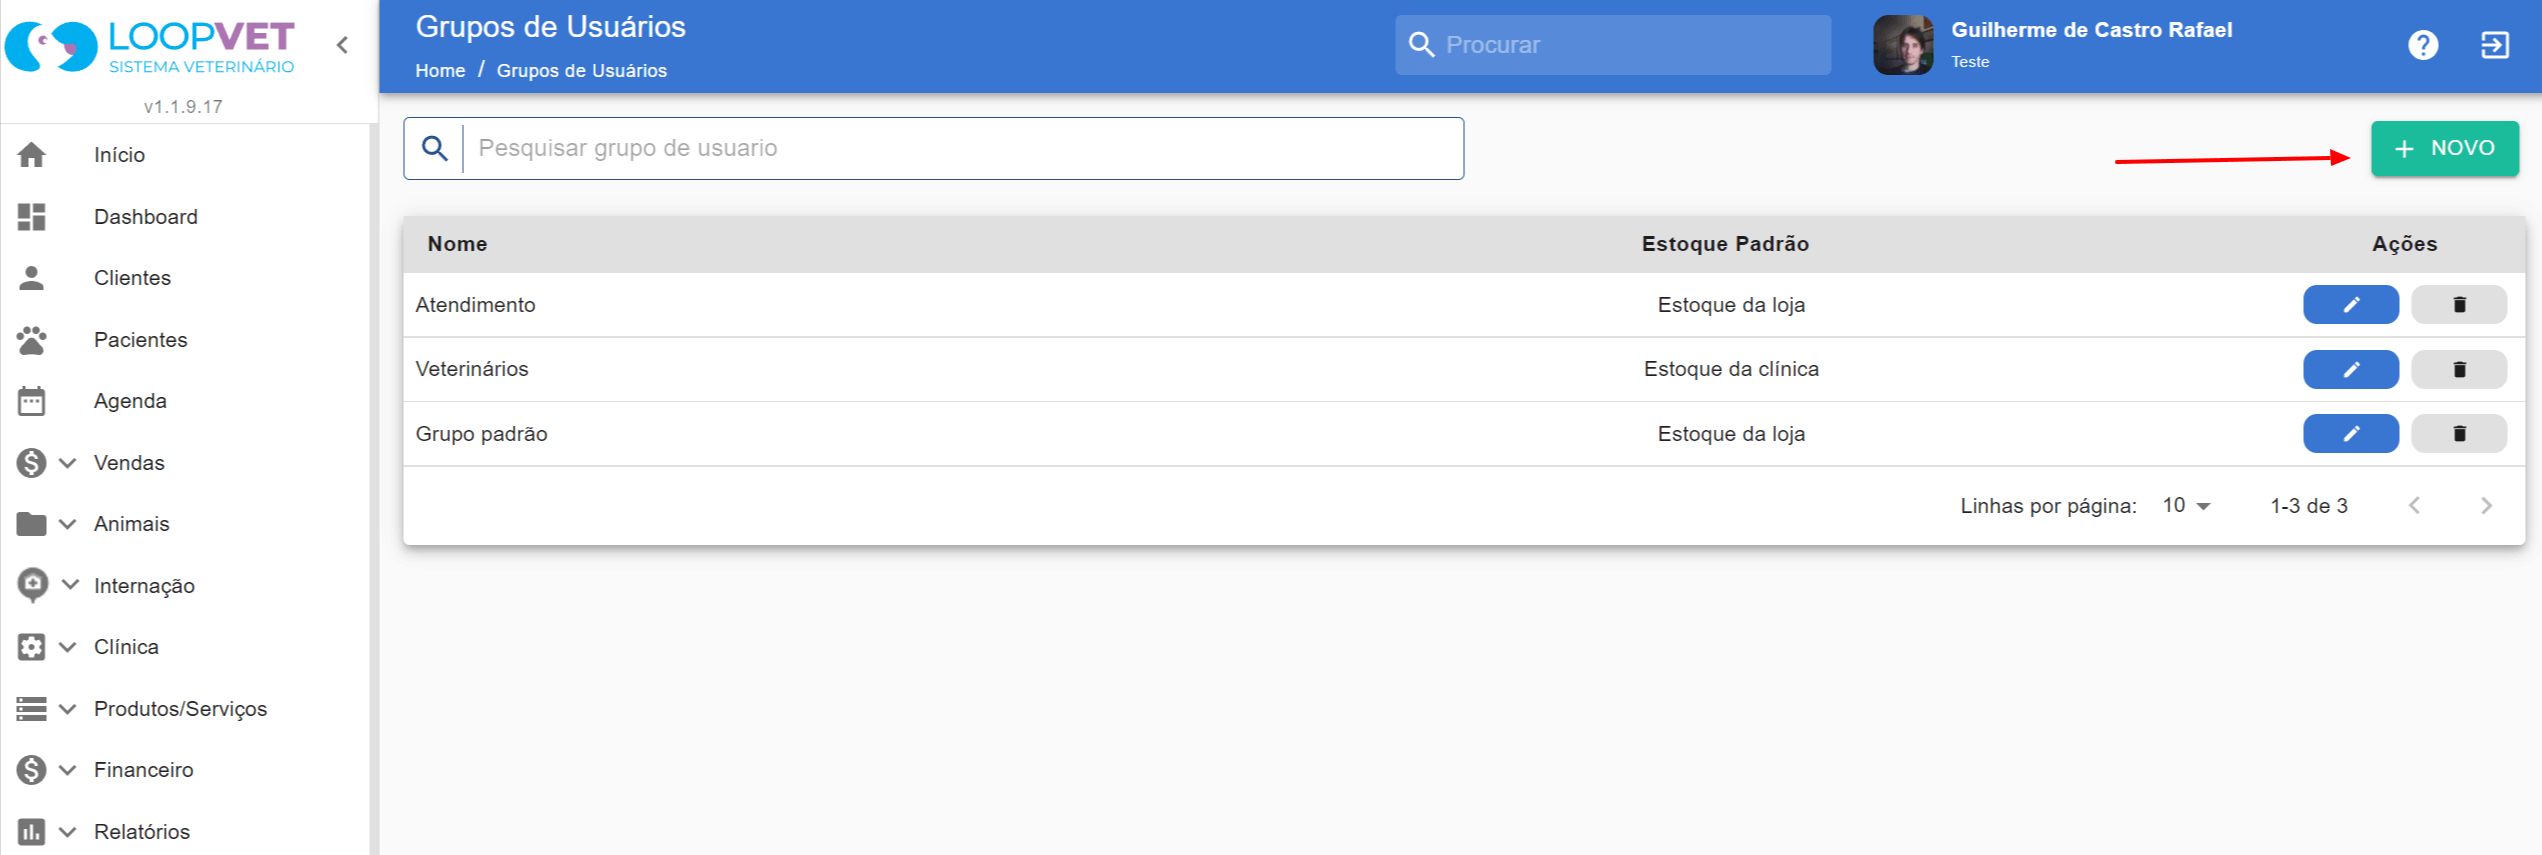Click the magnifier icon beside group search
The image size is (2542, 855).
tap(434, 148)
